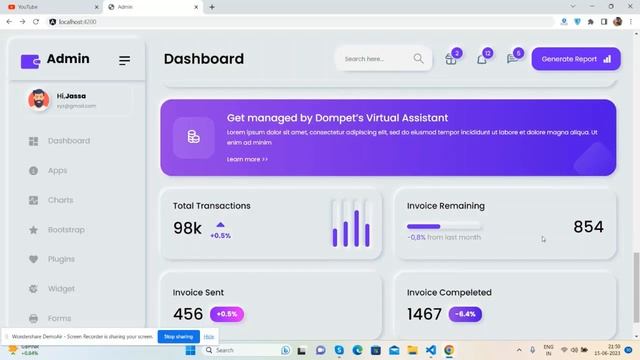Viewport: 640px width, 360px height.
Task: Click the -6.4% badge under Invoice Completed
Action: (465, 314)
